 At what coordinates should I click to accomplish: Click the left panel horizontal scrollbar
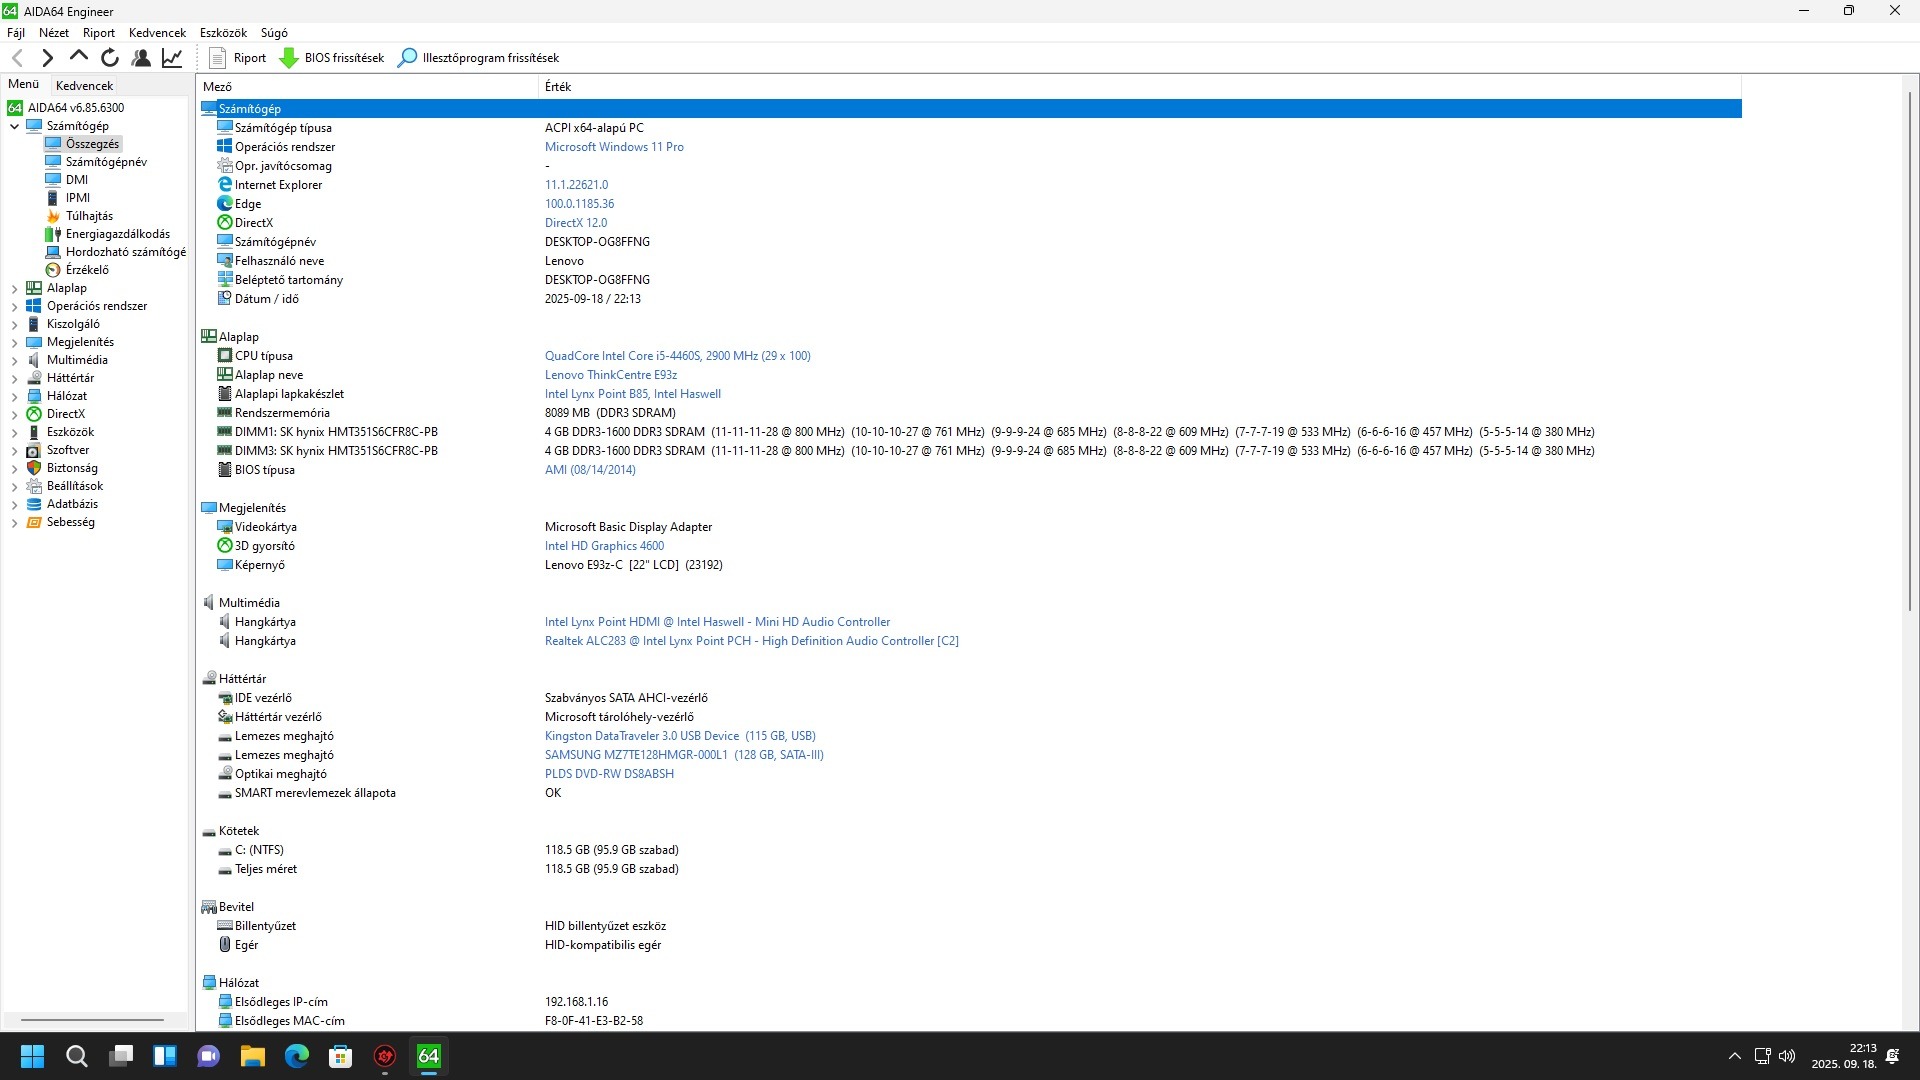click(92, 1020)
